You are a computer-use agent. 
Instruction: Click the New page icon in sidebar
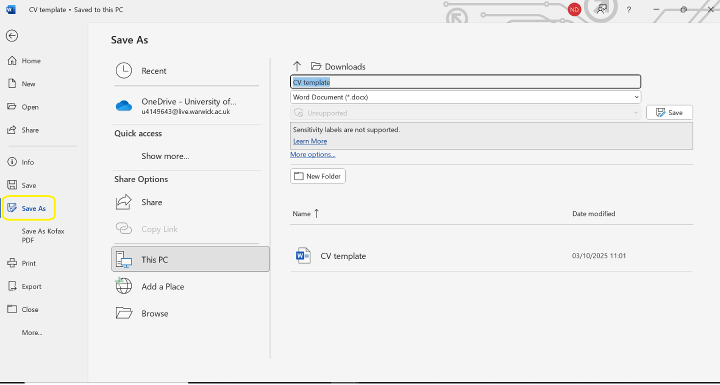(12, 84)
